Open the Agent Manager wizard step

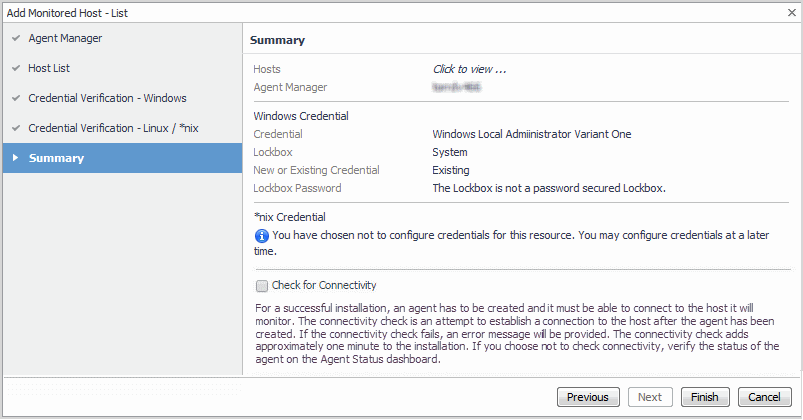tap(65, 39)
